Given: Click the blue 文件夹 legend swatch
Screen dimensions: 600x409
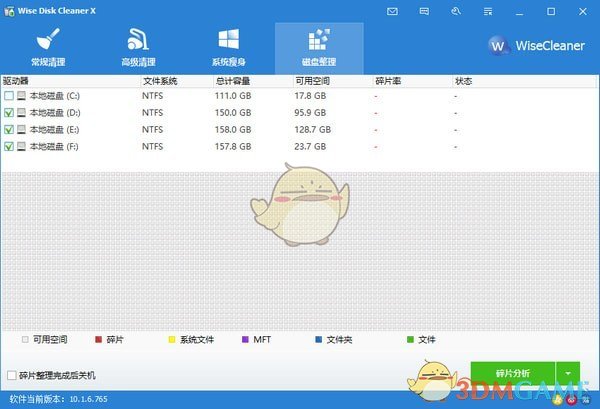Looking at the screenshot, I should [x=318, y=339].
